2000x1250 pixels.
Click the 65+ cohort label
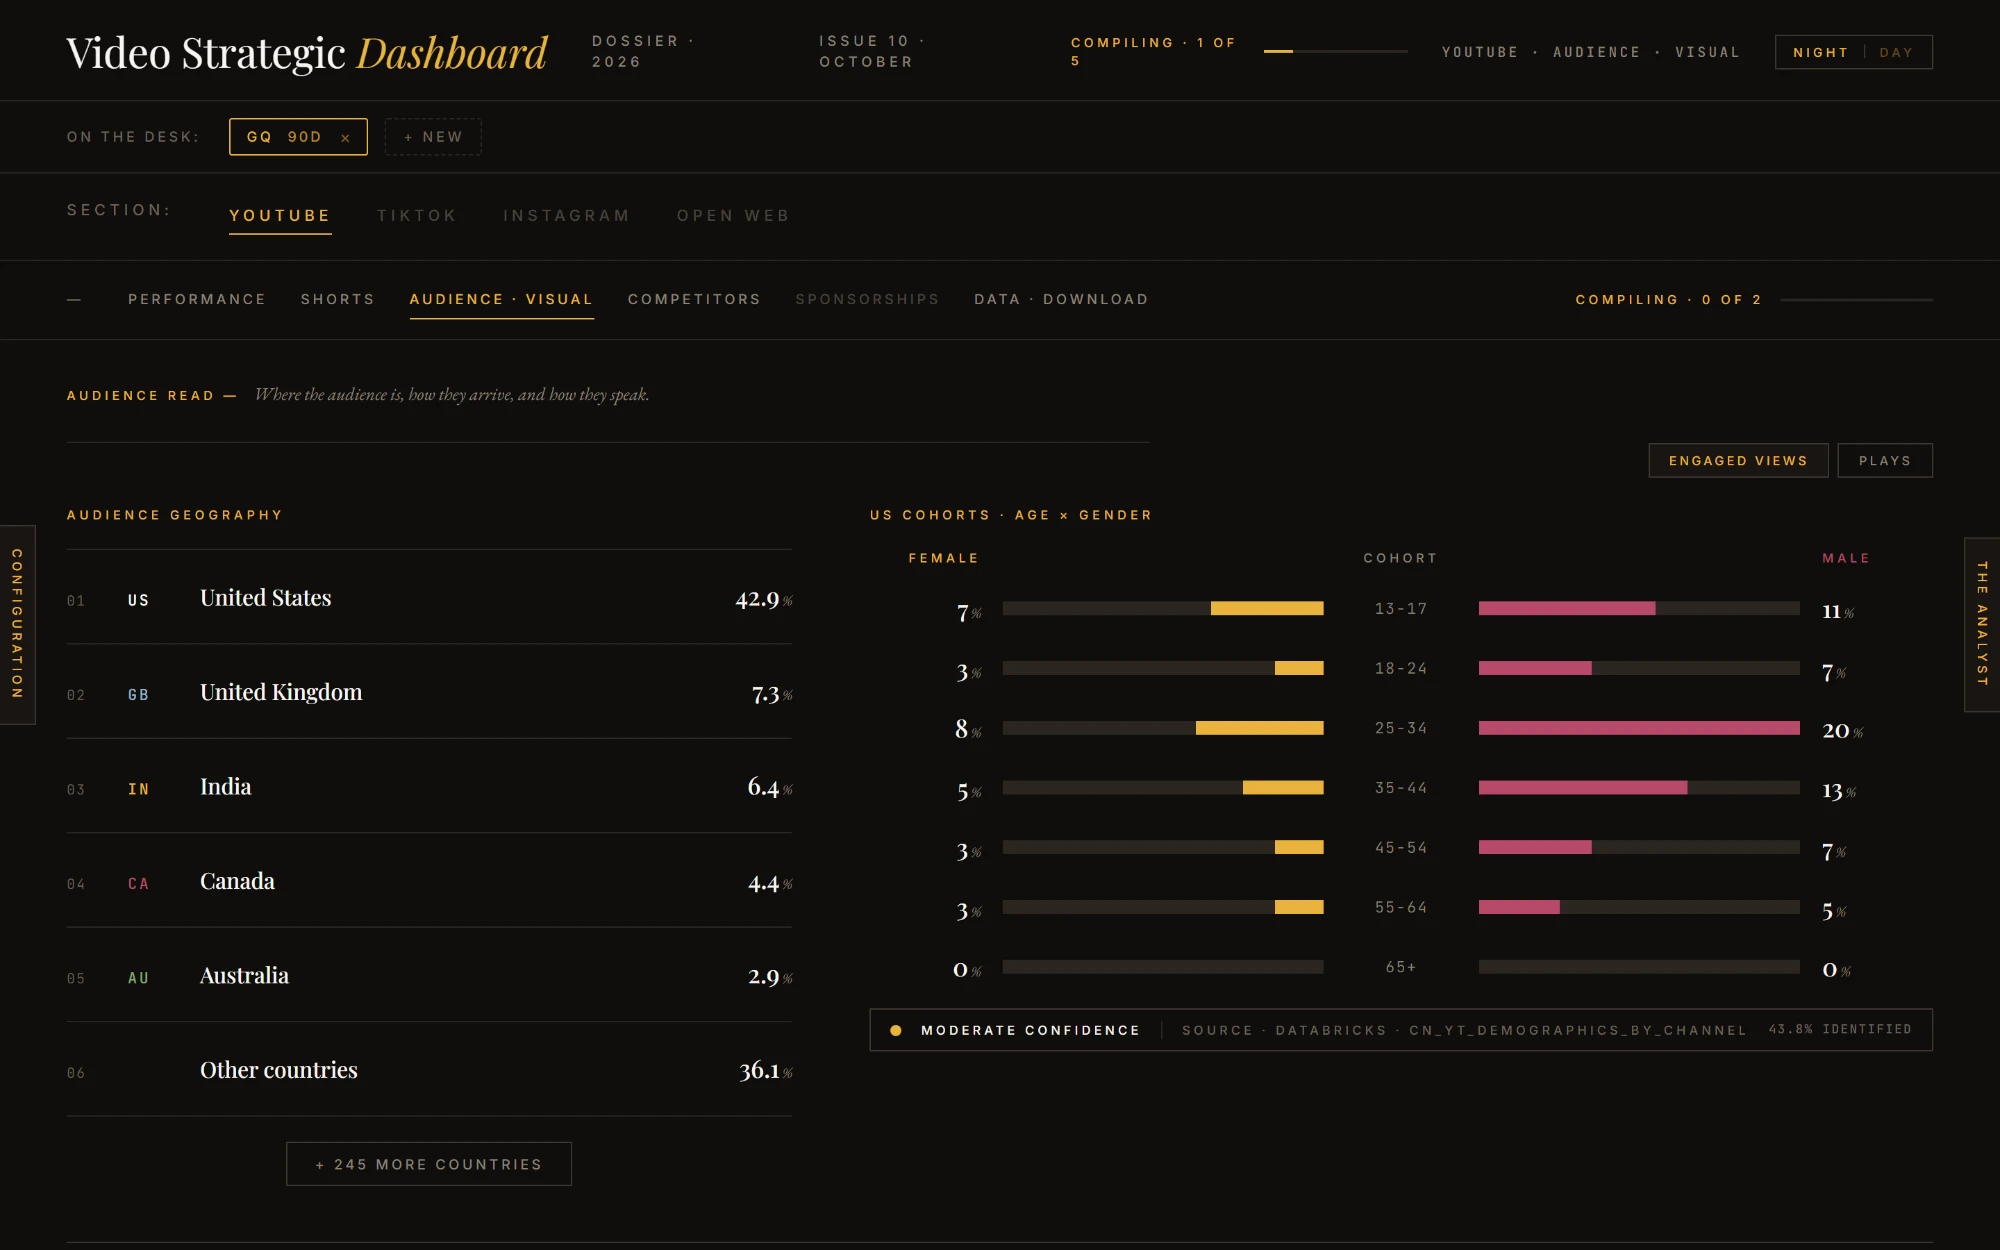click(x=1400, y=967)
